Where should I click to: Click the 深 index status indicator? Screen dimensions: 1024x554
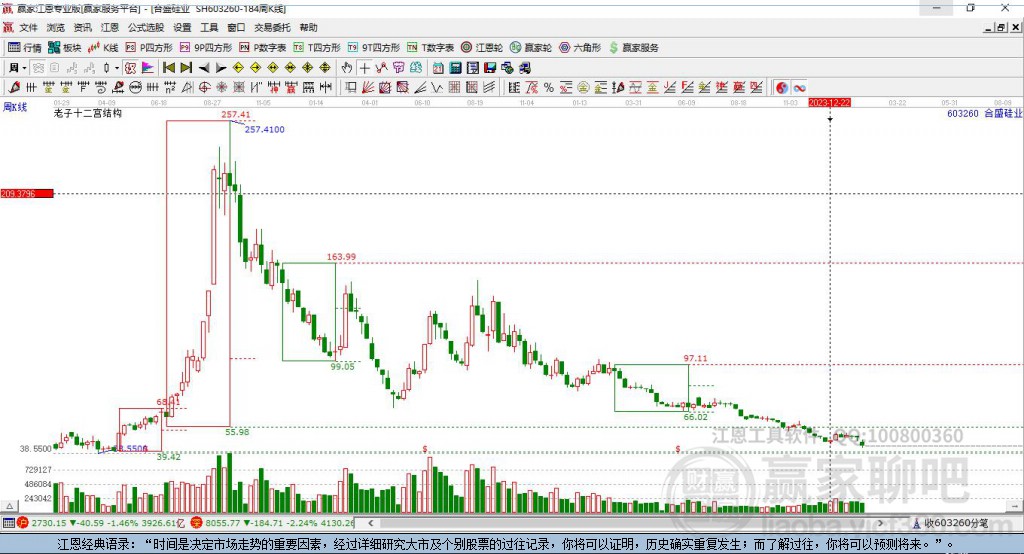click(x=197, y=523)
